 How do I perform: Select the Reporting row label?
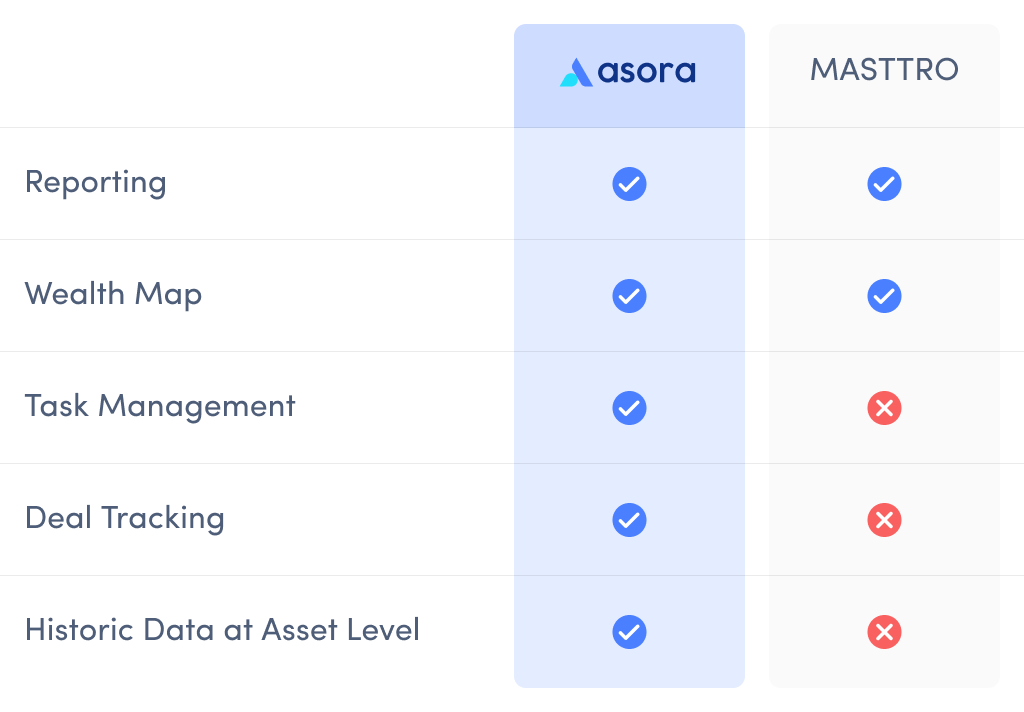[96, 183]
